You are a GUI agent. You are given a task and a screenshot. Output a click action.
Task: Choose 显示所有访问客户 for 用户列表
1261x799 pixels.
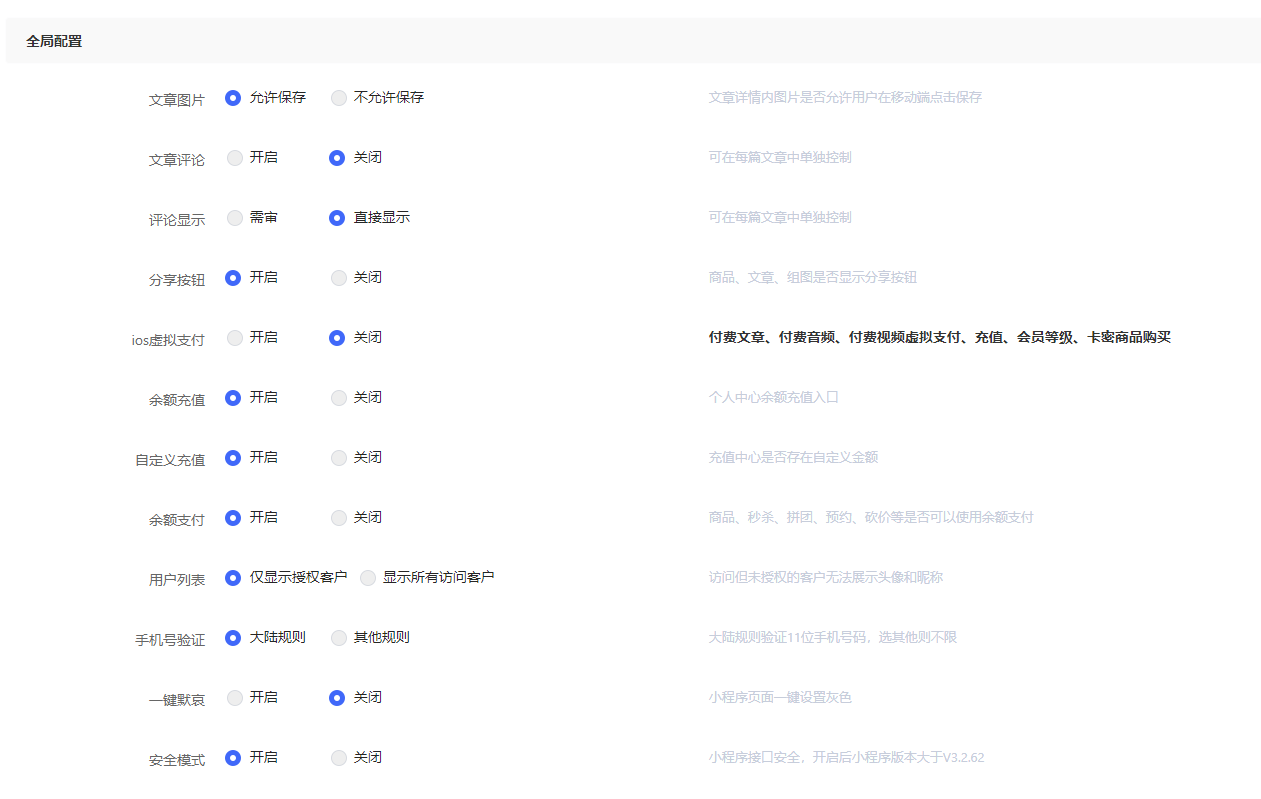tap(368, 578)
